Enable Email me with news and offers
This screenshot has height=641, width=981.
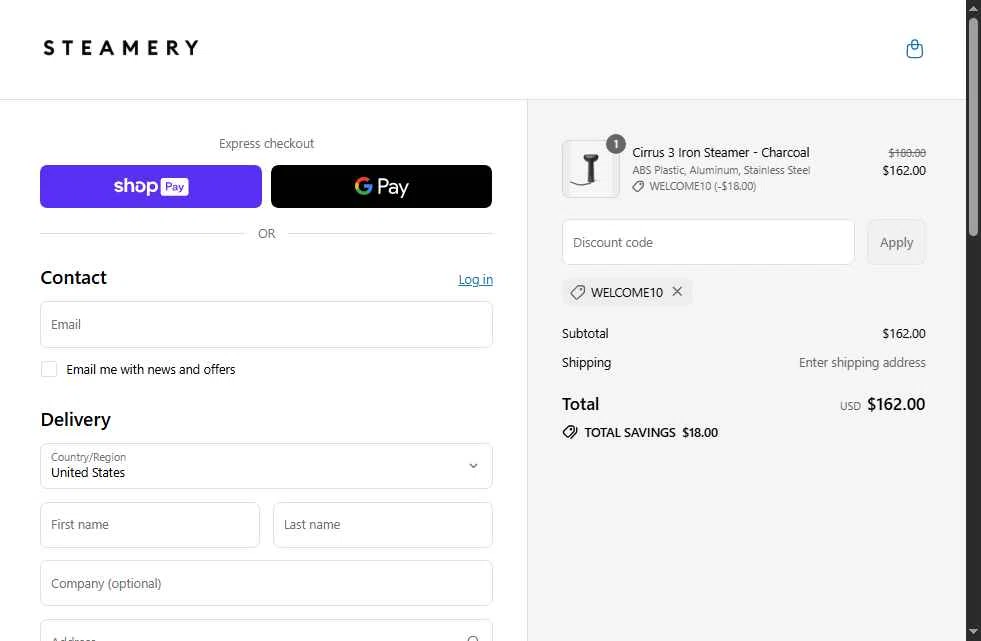point(49,369)
